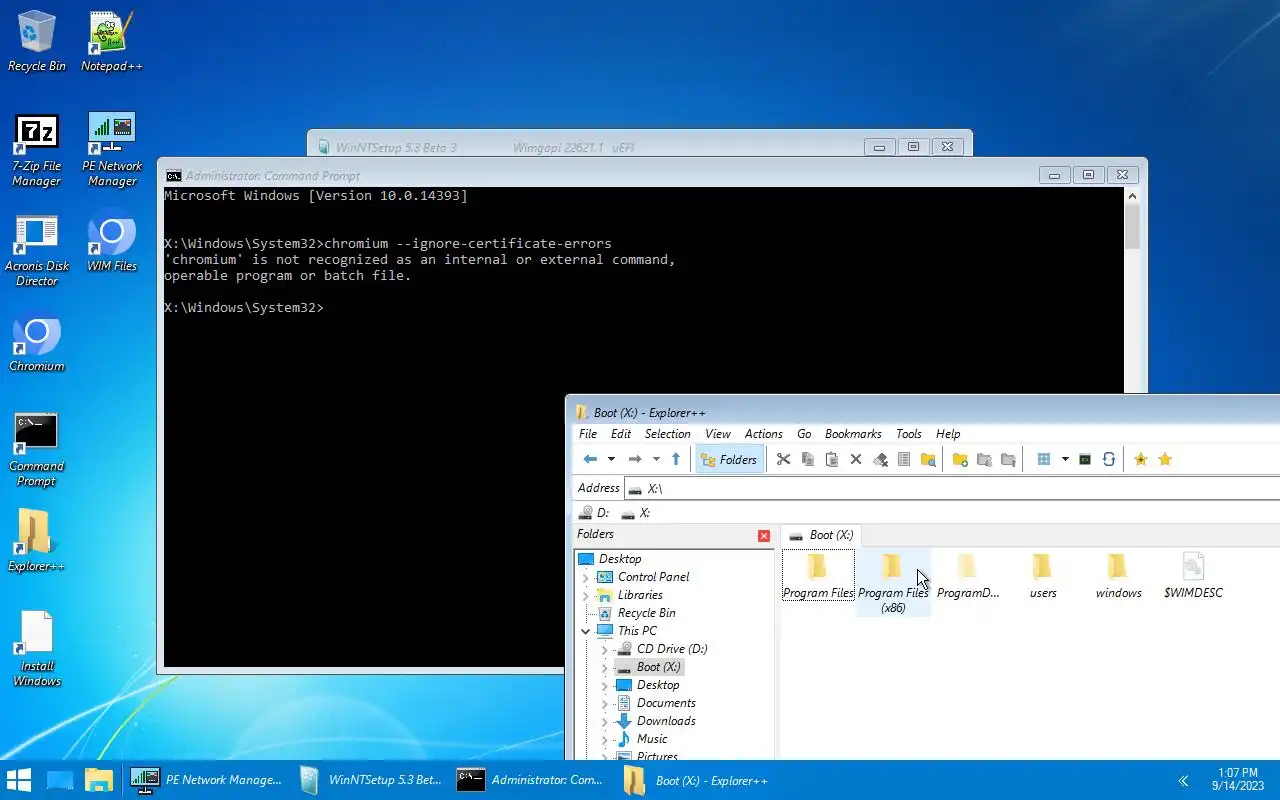Screen dimensions: 1280x800
Task: Collapse the This PC tree node
Action: pyautogui.click(x=586, y=631)
